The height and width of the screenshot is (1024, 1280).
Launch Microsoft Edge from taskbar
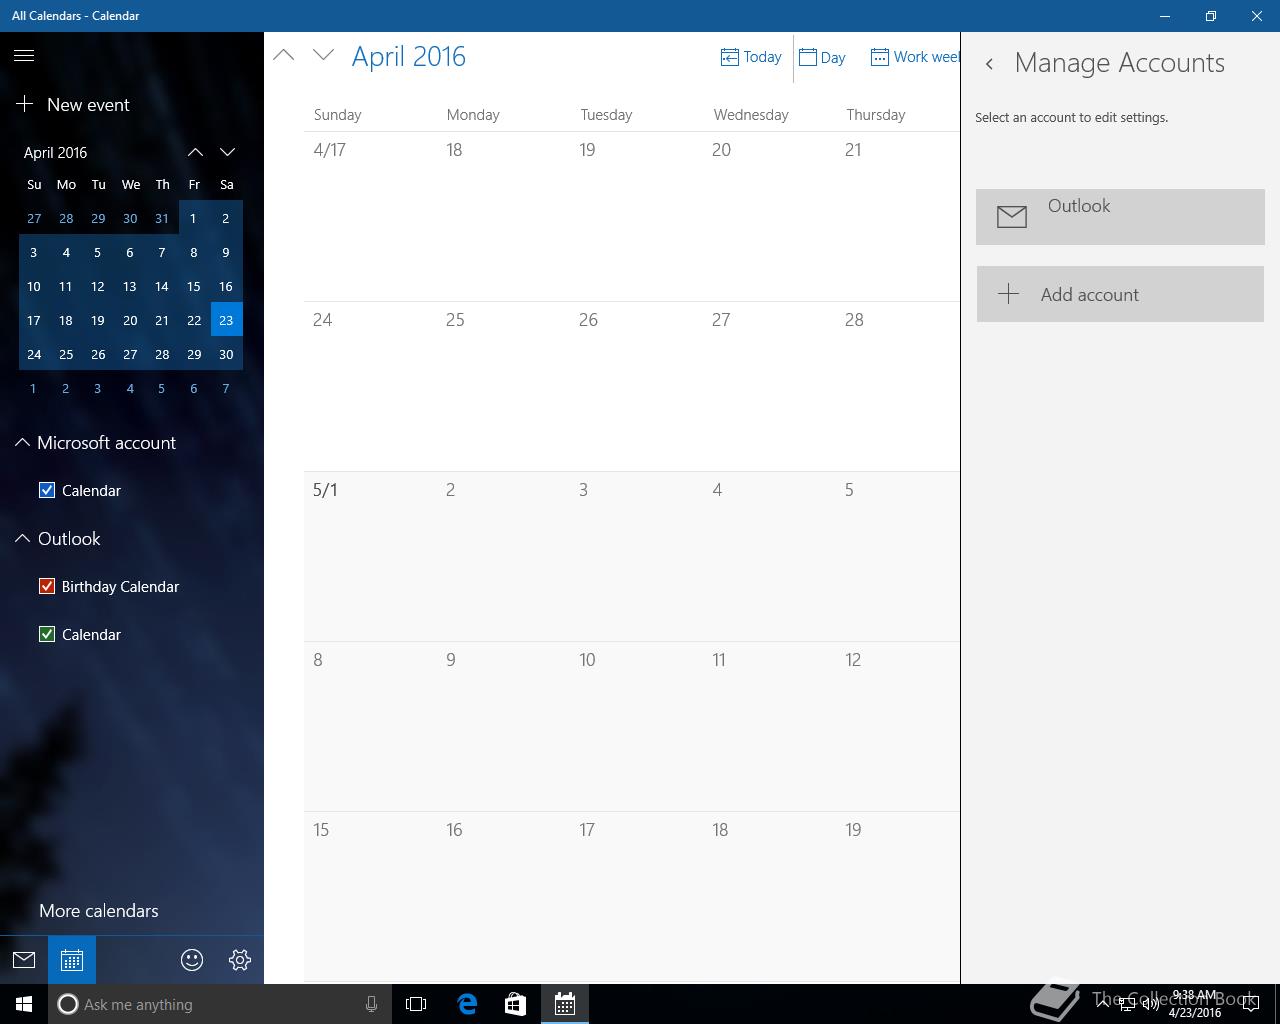467,1004
